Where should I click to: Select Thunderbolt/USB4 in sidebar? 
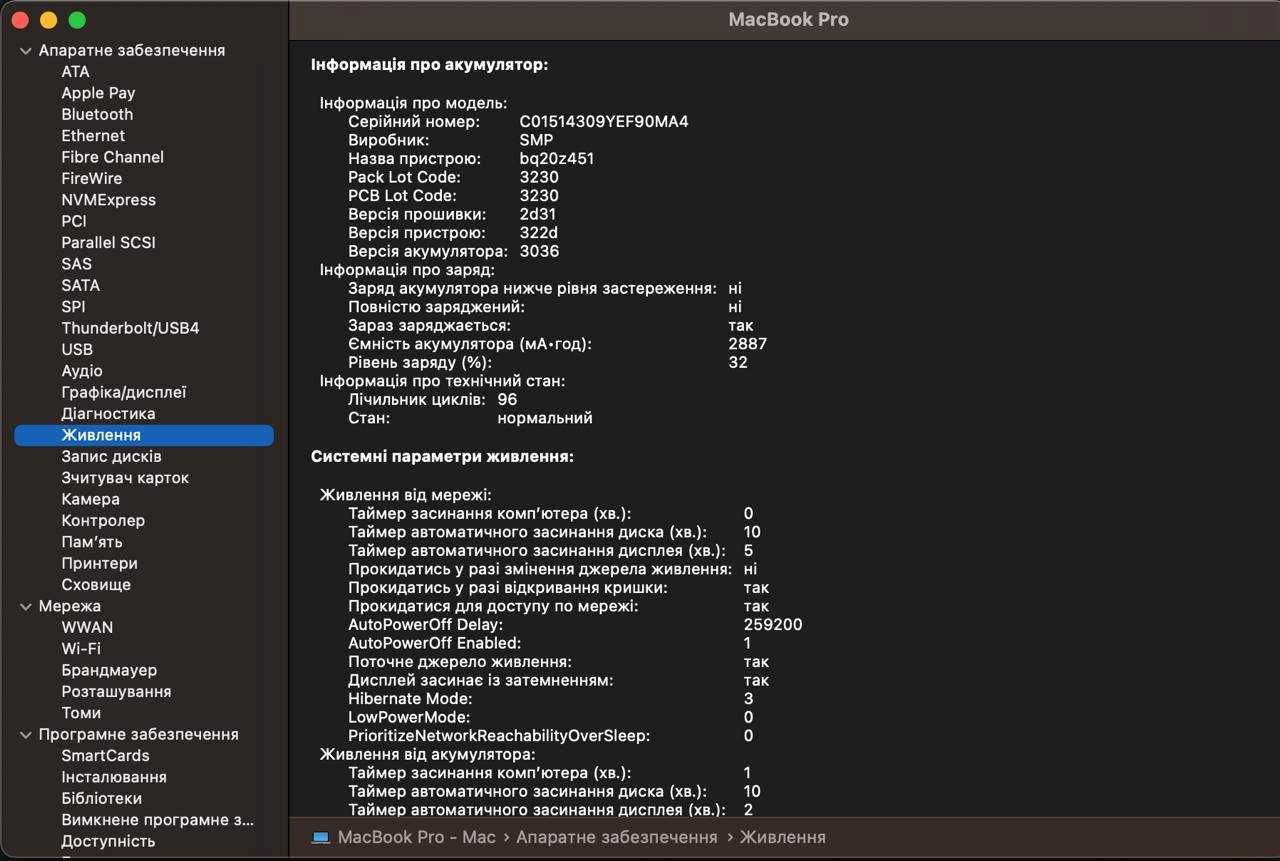(x=130, y=328)
